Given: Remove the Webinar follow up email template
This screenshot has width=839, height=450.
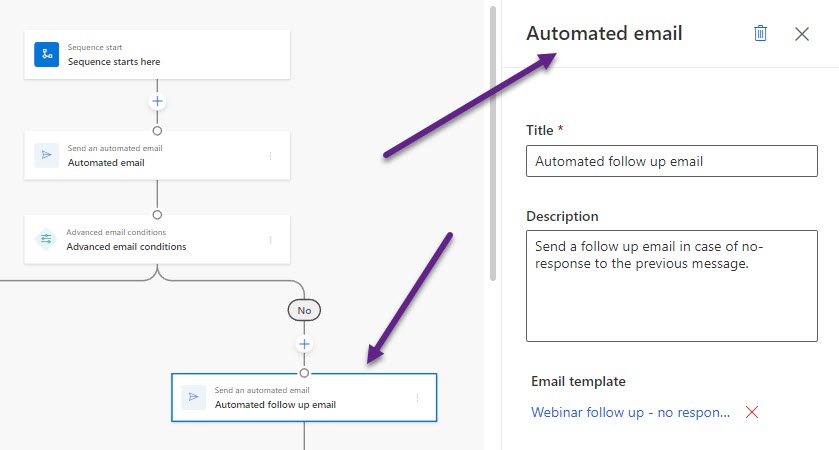Looking at the screenshot, I should pyautogui.click(x=752, y=412).
